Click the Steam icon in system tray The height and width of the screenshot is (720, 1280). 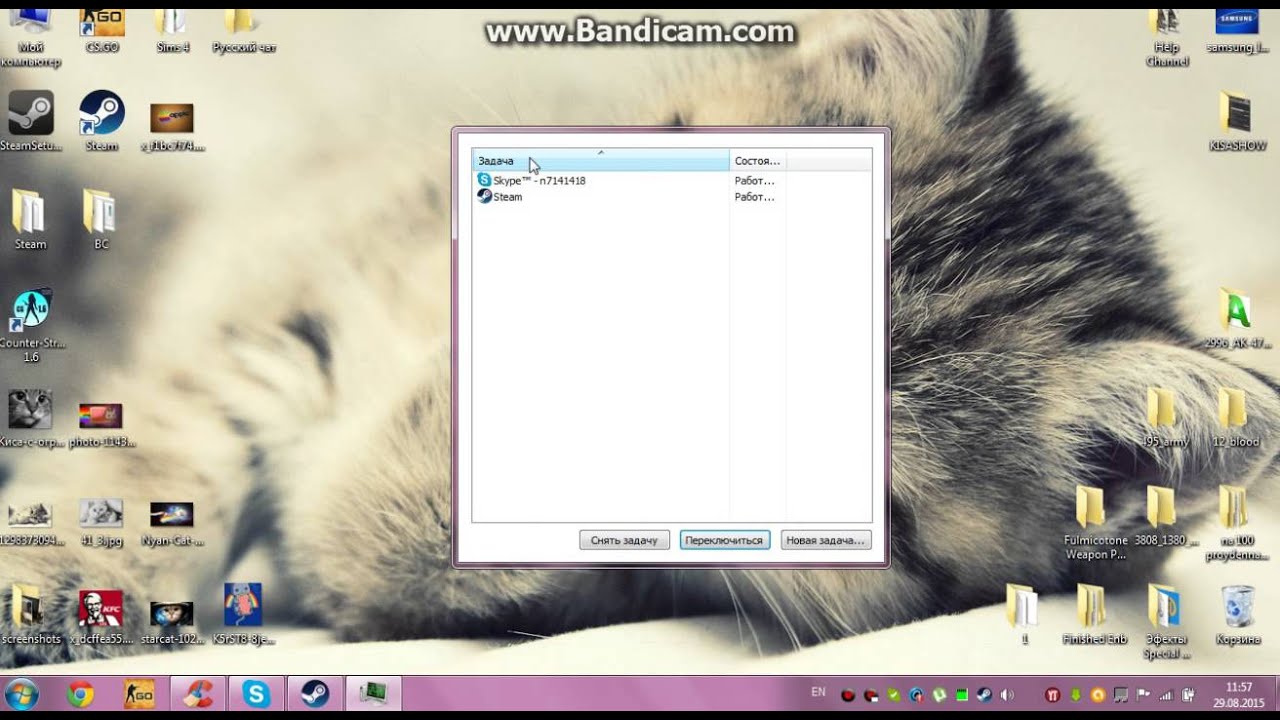click(985, 695)
